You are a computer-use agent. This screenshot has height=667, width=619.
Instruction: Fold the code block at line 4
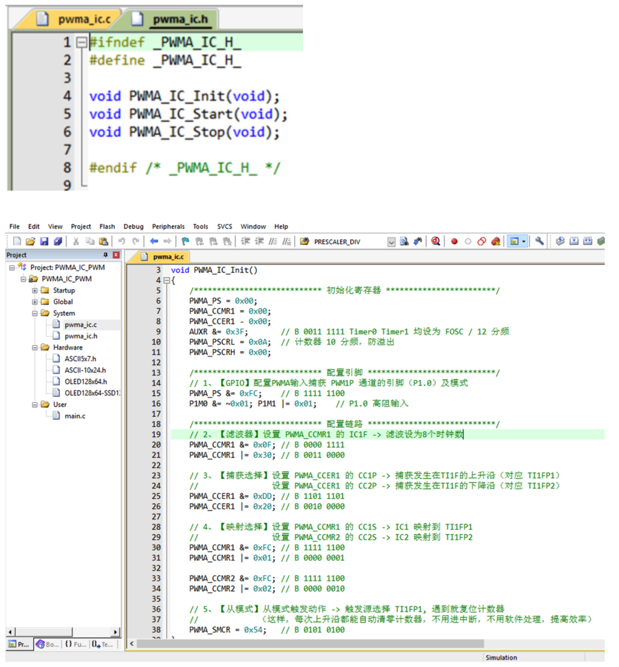coord(167,280)
